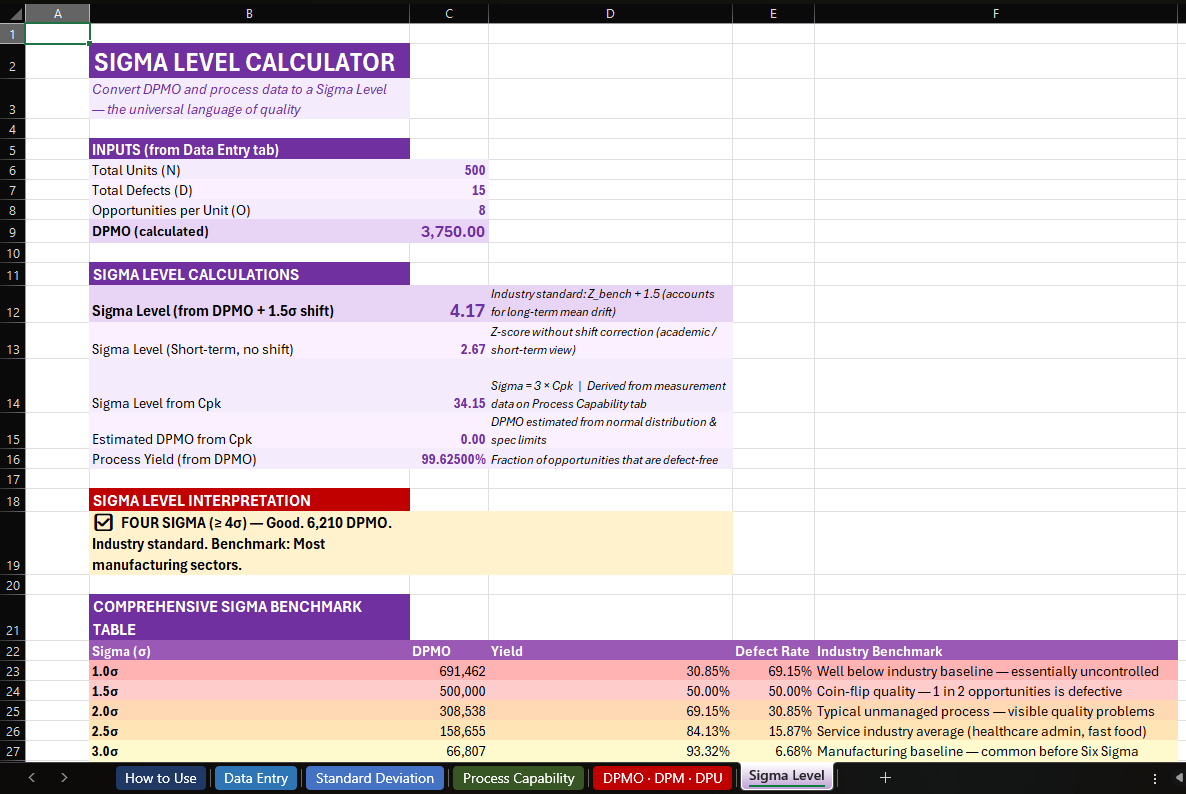Select the Sigma Level cell showing 4.17
The height and width of the screenshot is (794, 1186).
pos(449,311)
